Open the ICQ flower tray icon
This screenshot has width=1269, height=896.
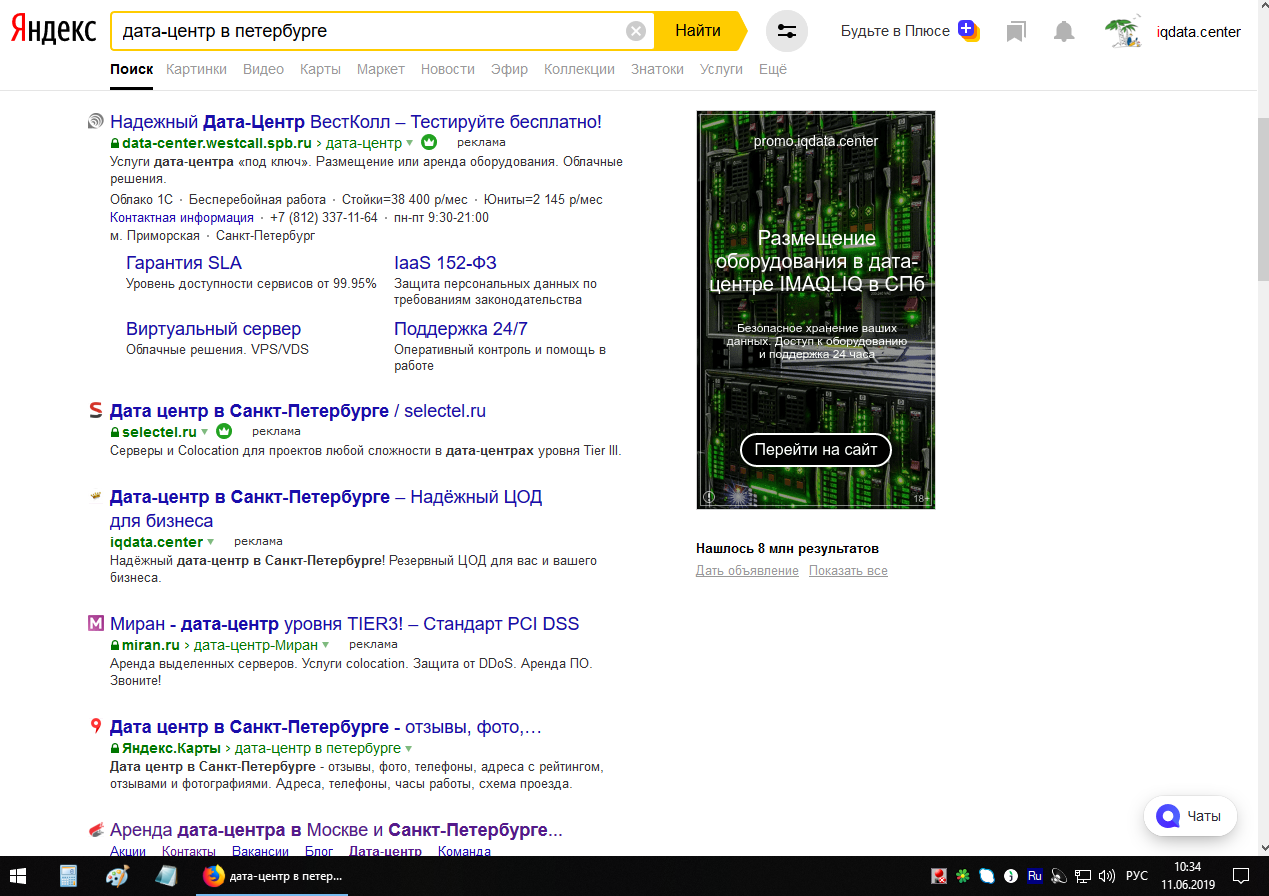963,876
